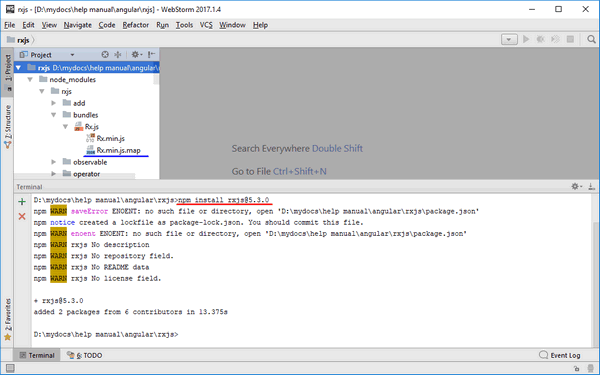
Task: Open Project panel gear settings
Action: pyautogui.click(x=136, y=55)
